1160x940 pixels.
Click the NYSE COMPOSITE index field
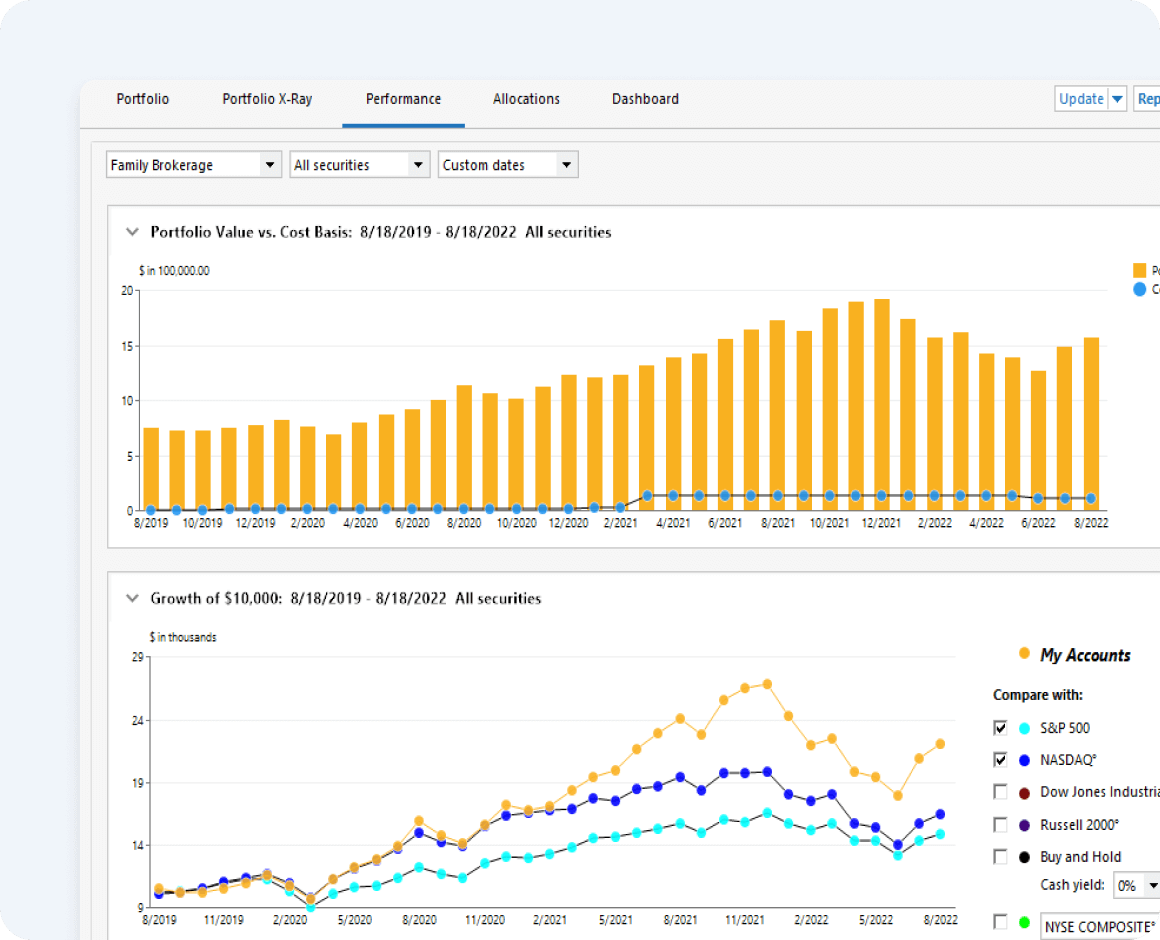click(x=1100, y=926)
